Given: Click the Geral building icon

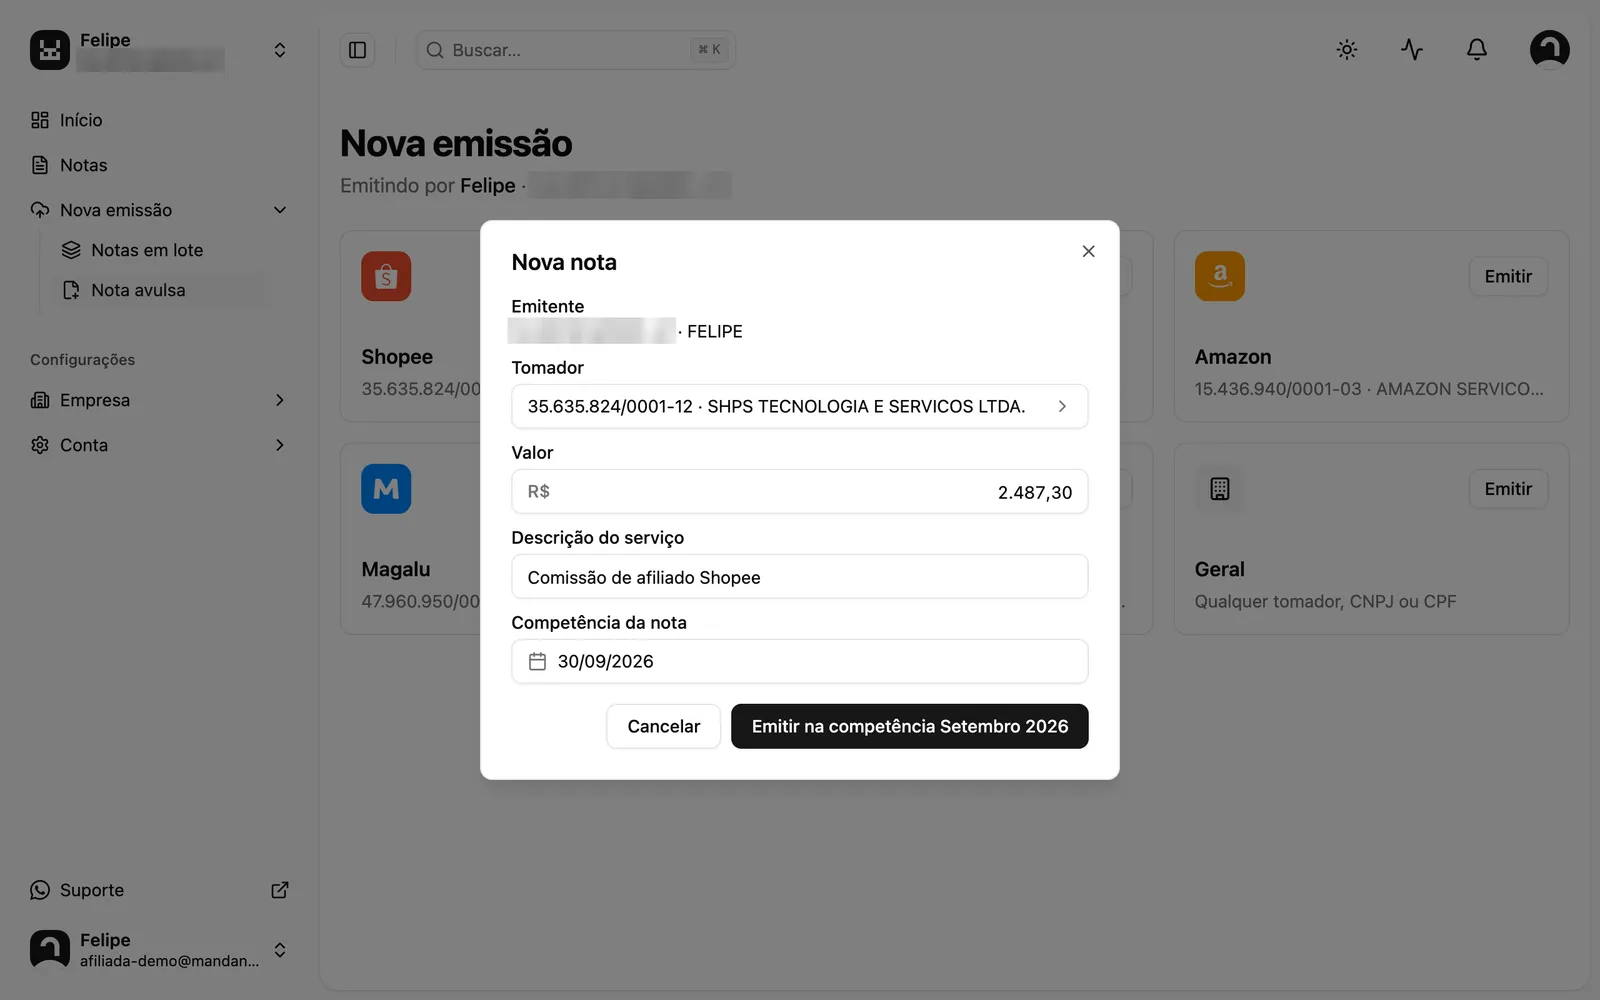Looking at the screenshot, I should click(x=1220, y=489).
